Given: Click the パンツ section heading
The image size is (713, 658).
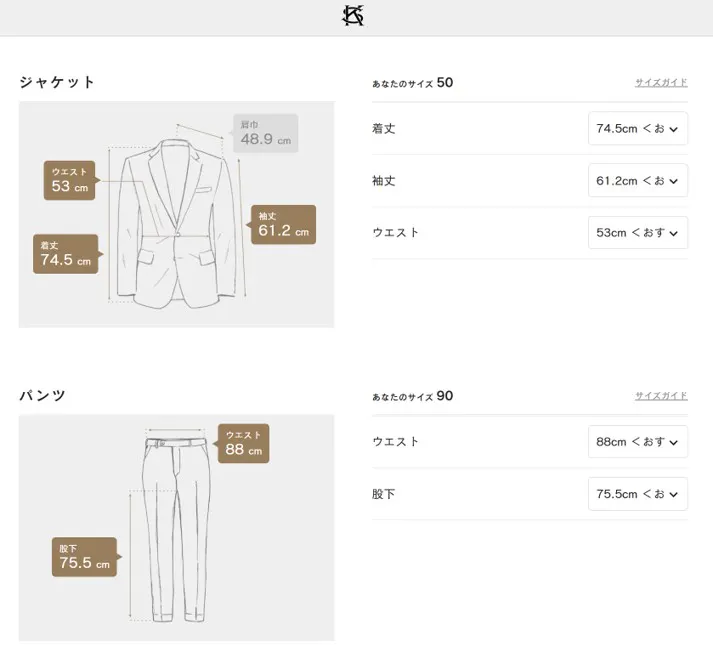Looking at the screenshot, I should pos(43,396).
